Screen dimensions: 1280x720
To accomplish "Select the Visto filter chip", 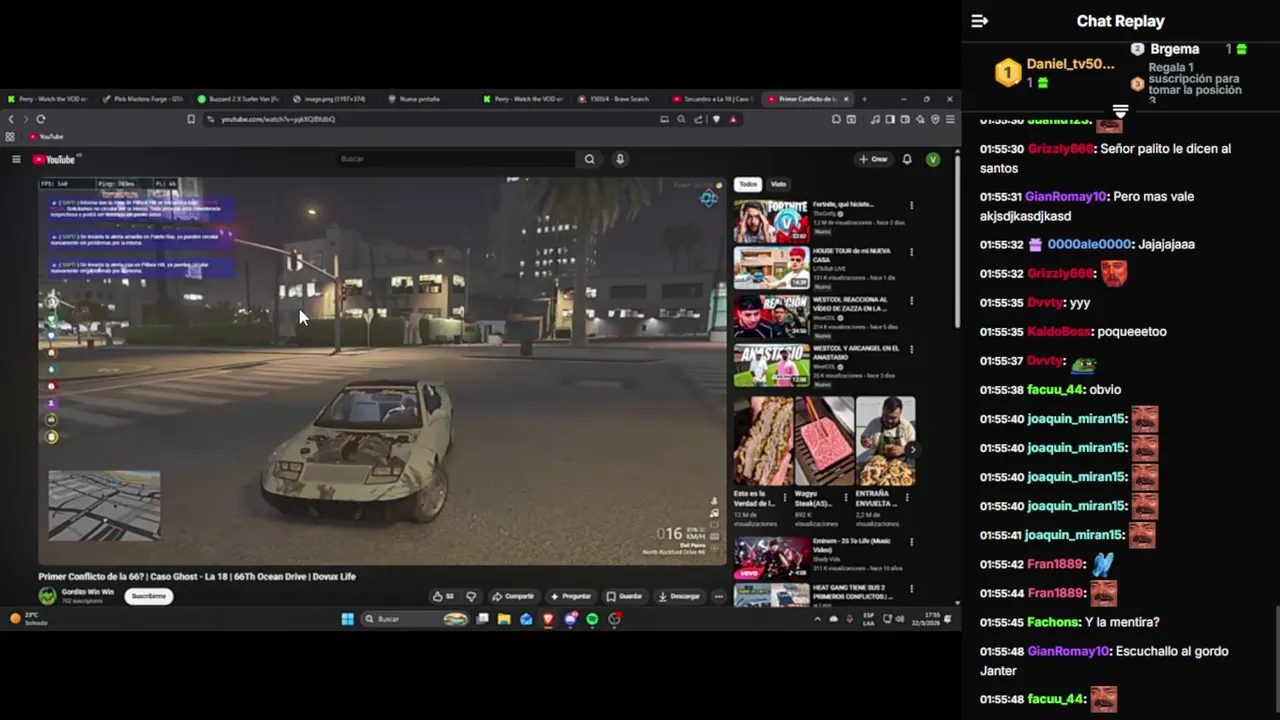I will [x=778, y=184].
